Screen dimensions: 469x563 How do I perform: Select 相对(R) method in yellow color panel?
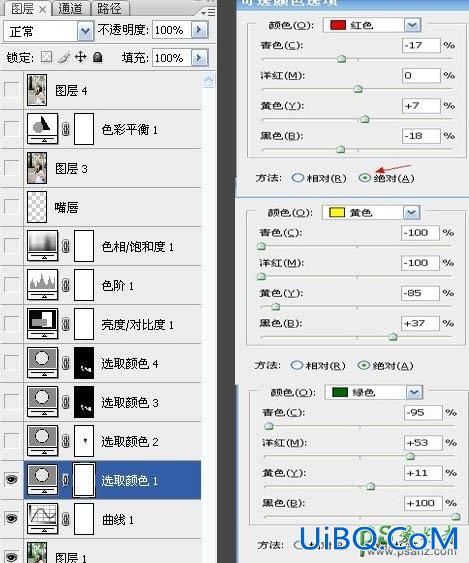[297, 365]
